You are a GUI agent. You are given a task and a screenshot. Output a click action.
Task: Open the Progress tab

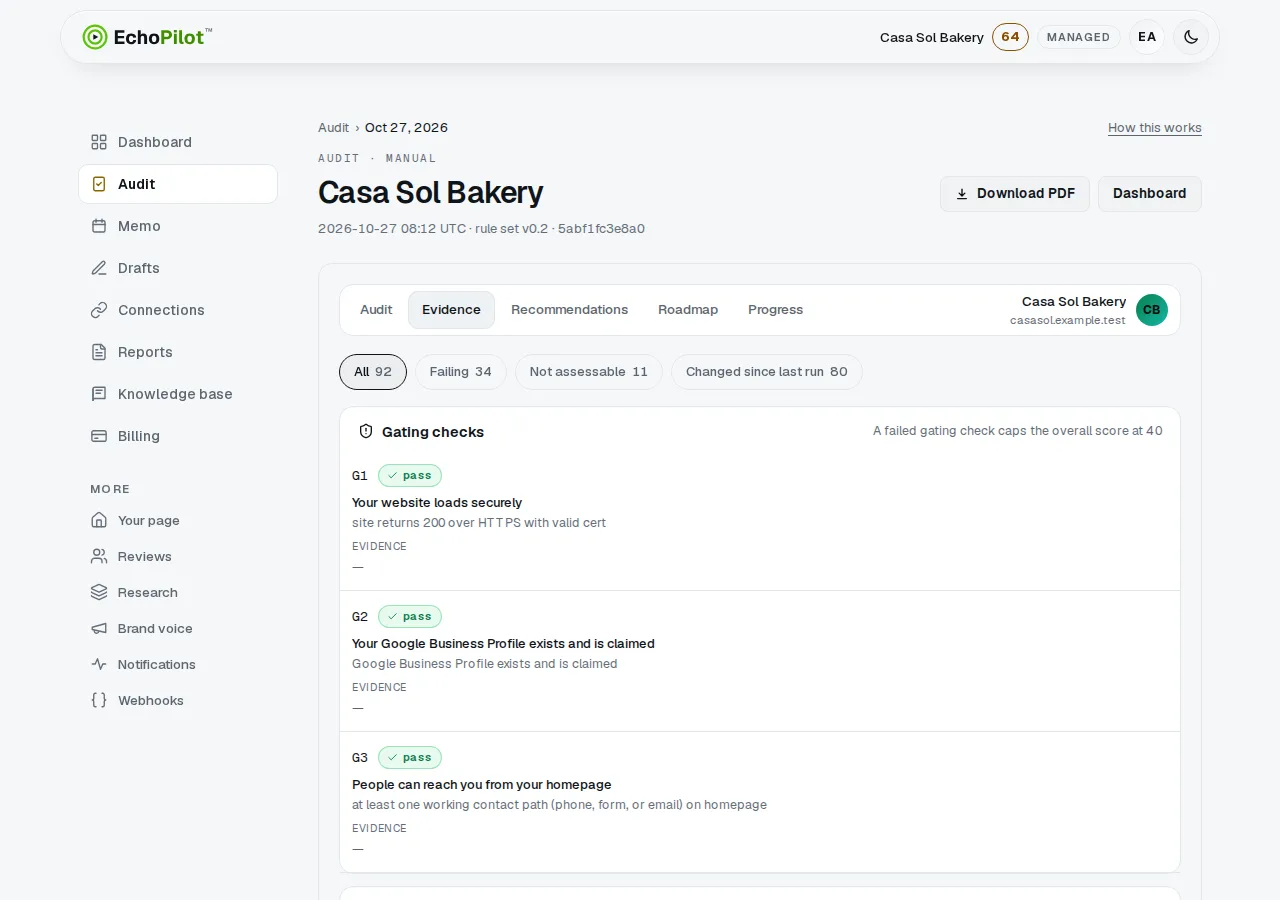click(x=775, y=310)
